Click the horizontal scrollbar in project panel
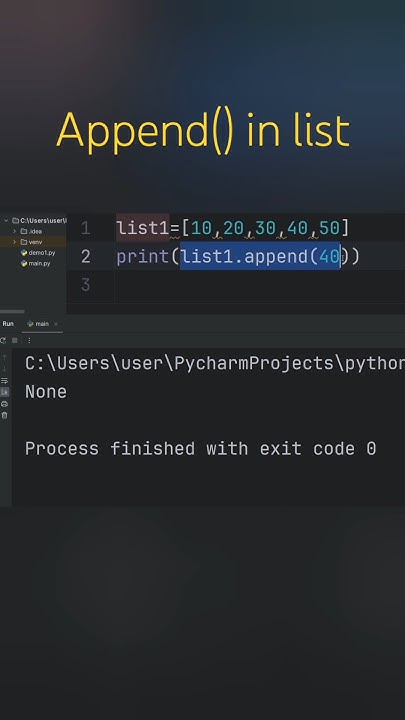The height and width of the screenshot is (720, 405). pyautogui.click(x=12, y=311)
